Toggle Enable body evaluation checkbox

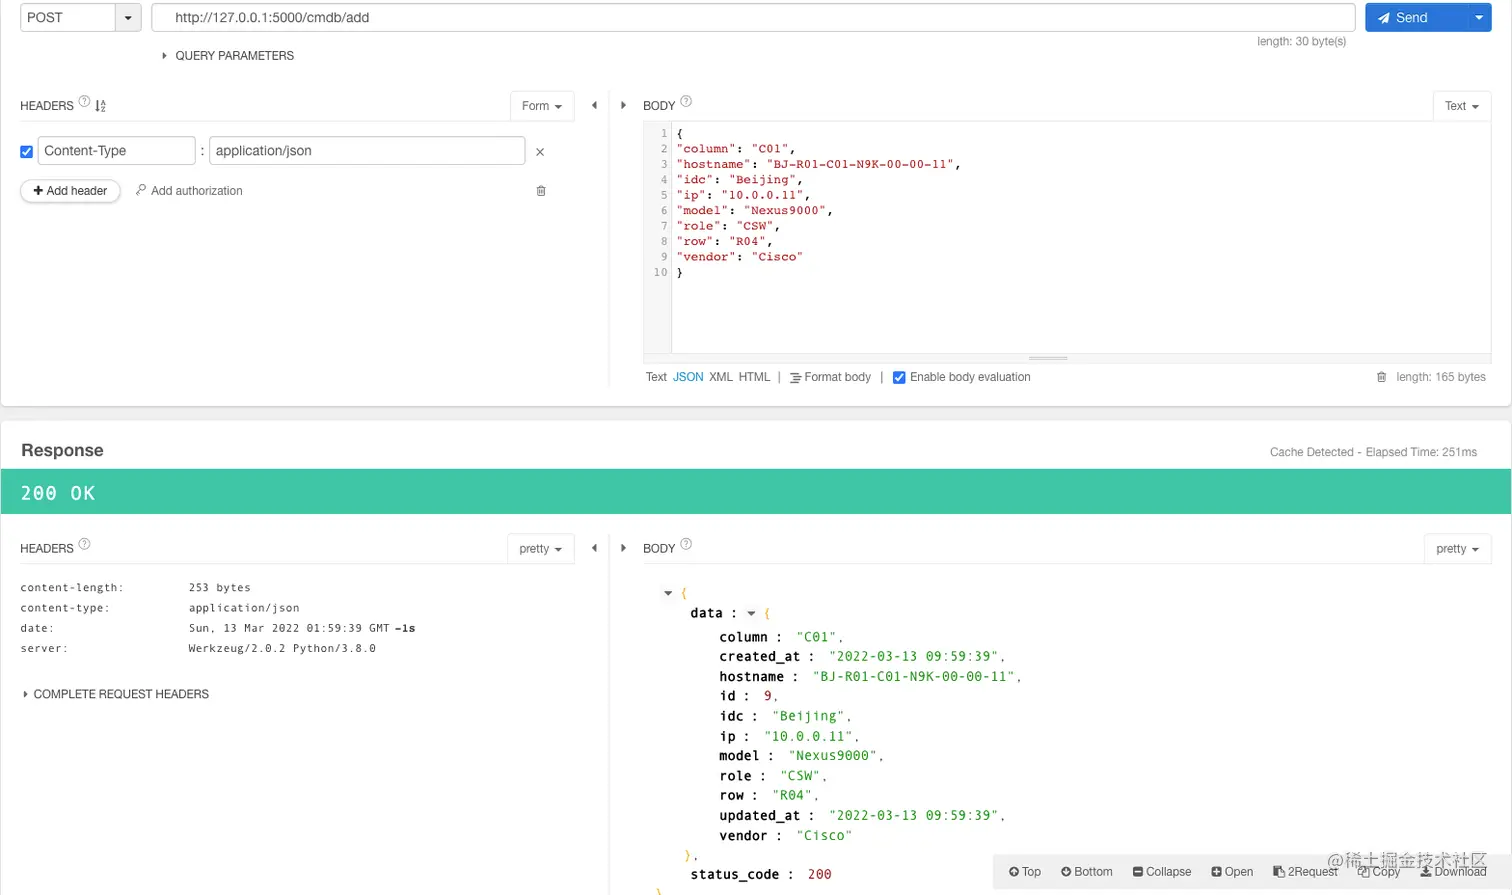click(x=899, y=378)
